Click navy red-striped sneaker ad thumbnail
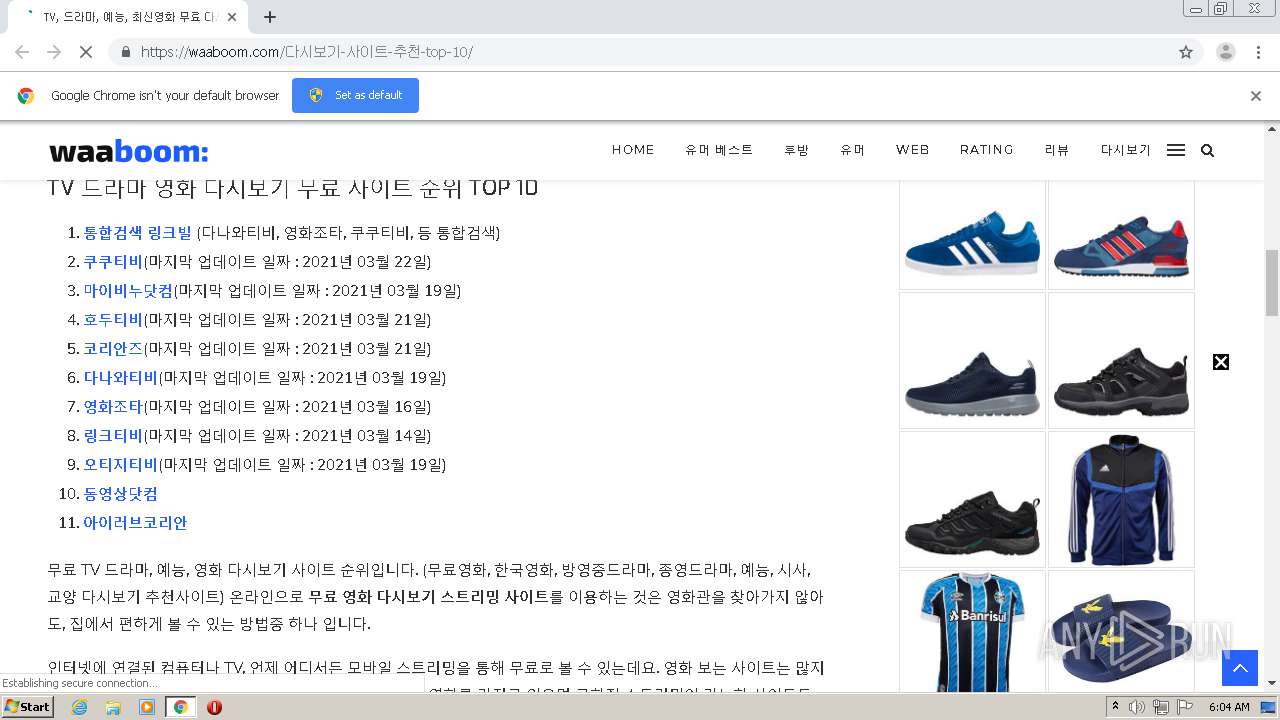This screenshot has height=720, width=1280. point(1121,235)
